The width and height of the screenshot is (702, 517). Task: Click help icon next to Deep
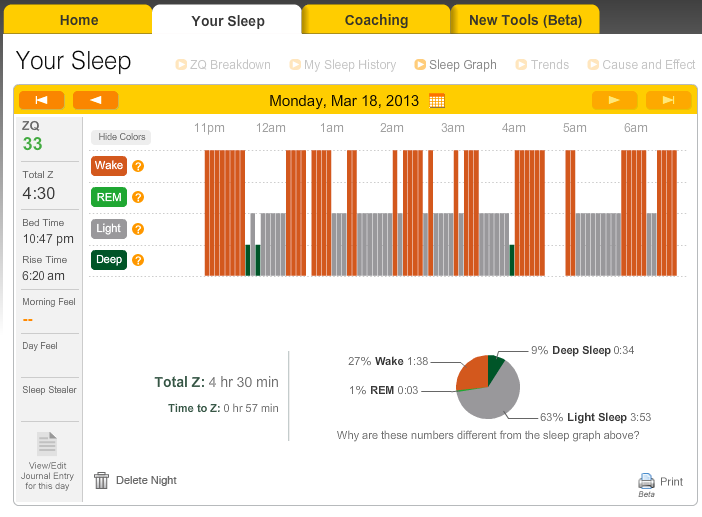tap(138, 260)
